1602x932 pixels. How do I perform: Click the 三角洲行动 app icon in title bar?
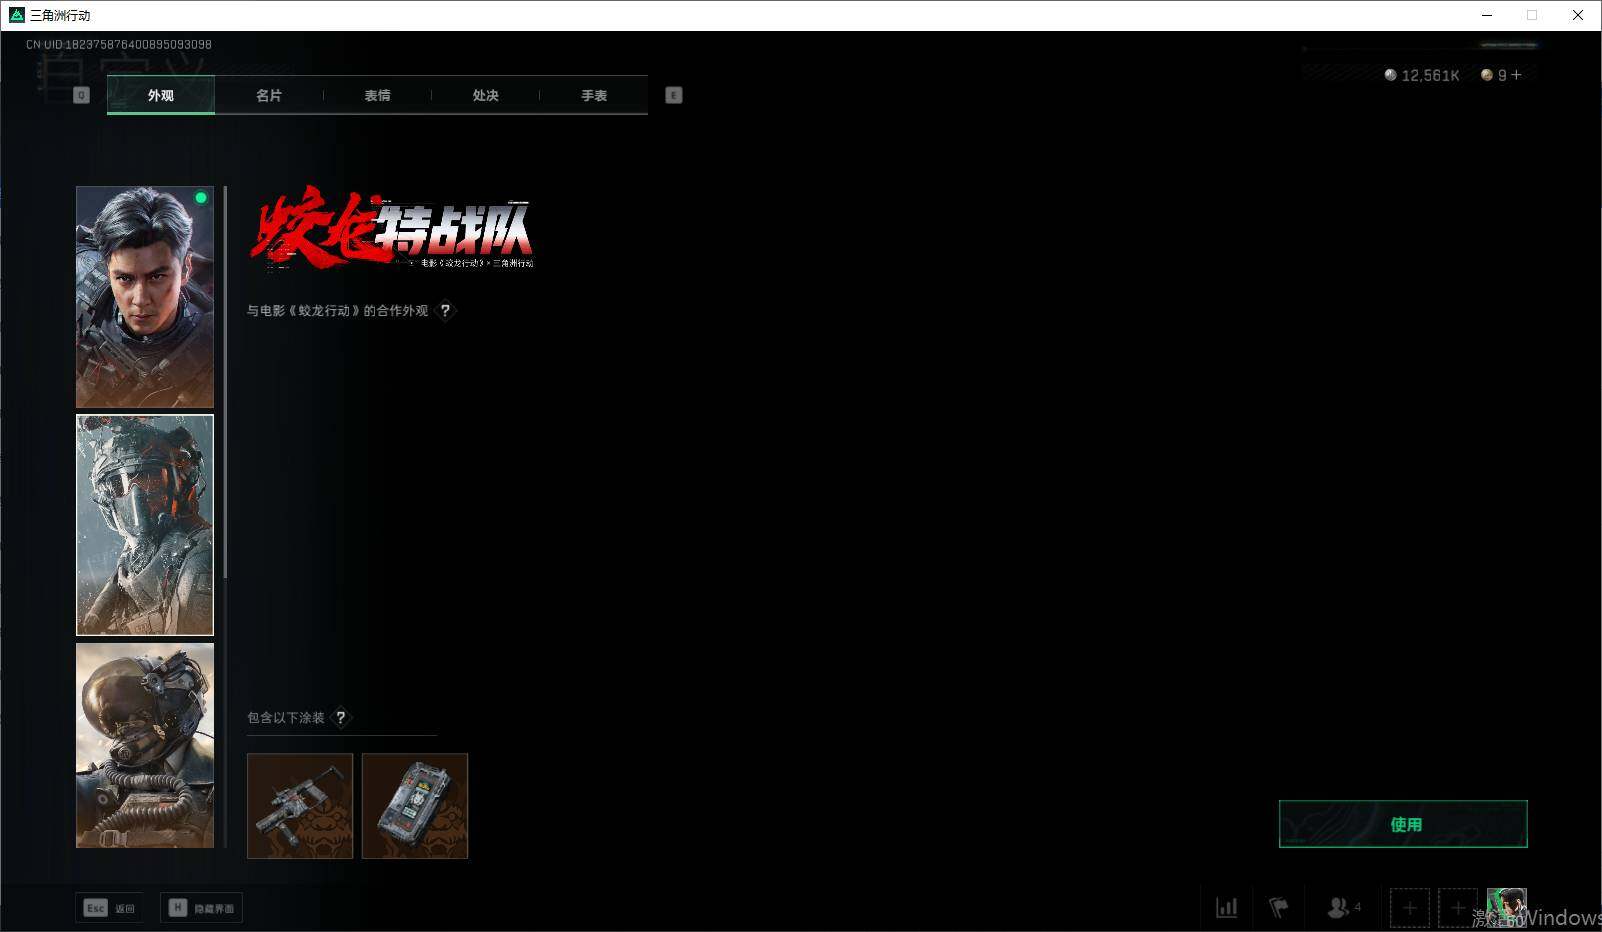pyautogui.click(x=16, y=15)
